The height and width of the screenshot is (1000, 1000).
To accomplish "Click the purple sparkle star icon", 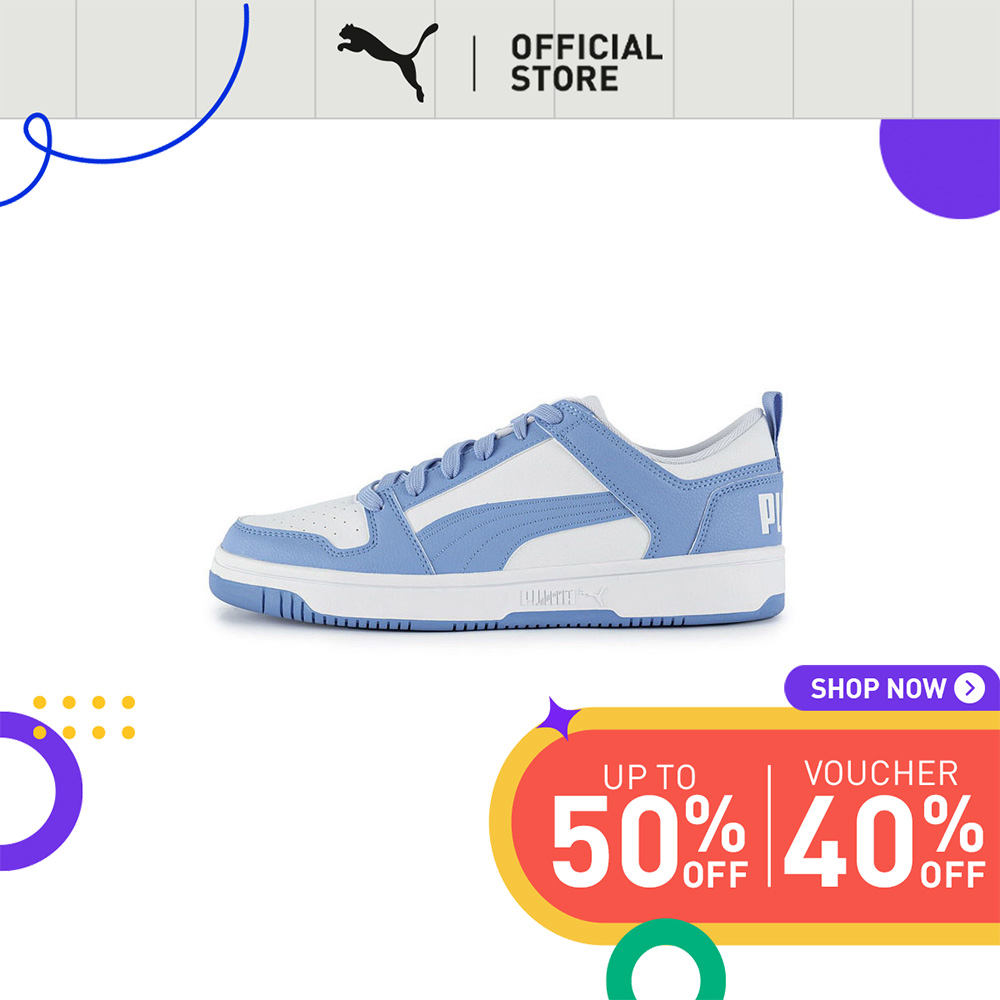I will coord(559,718).
